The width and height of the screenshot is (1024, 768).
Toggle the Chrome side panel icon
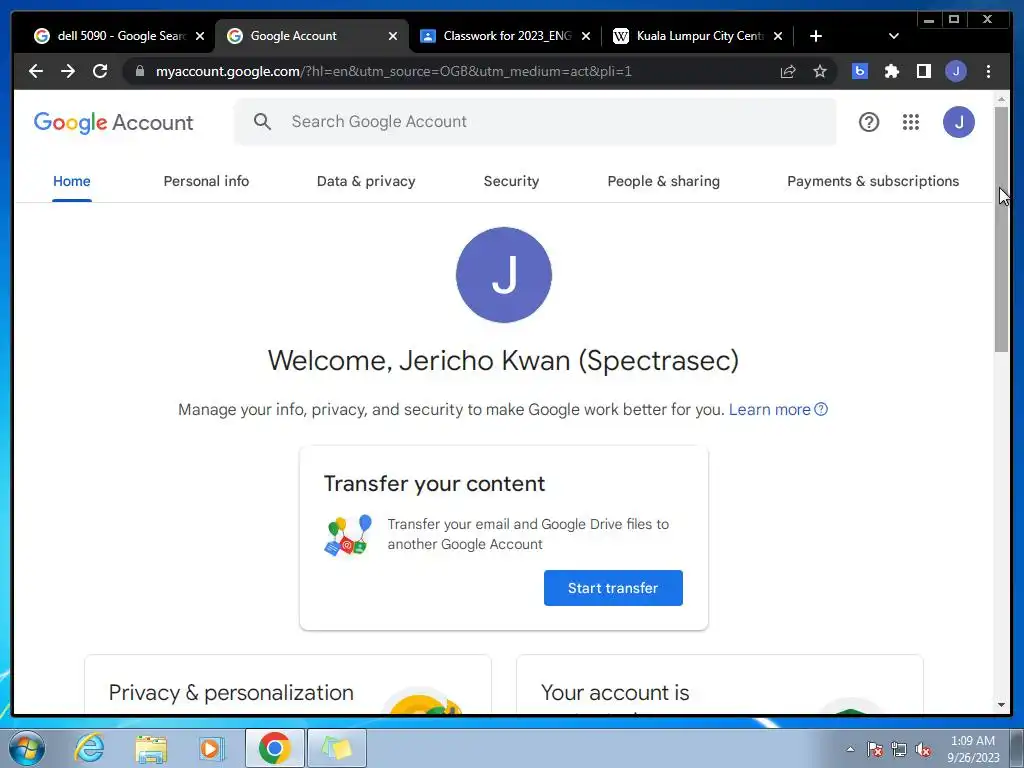point(923,71)
